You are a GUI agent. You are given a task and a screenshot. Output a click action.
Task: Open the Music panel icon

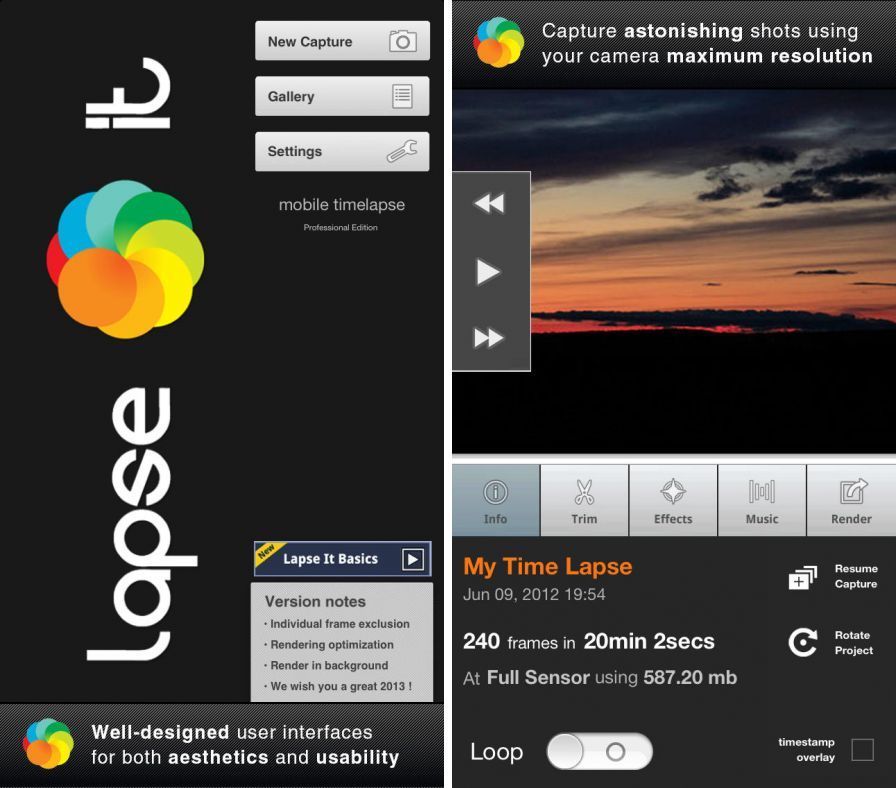pos(762,499)
